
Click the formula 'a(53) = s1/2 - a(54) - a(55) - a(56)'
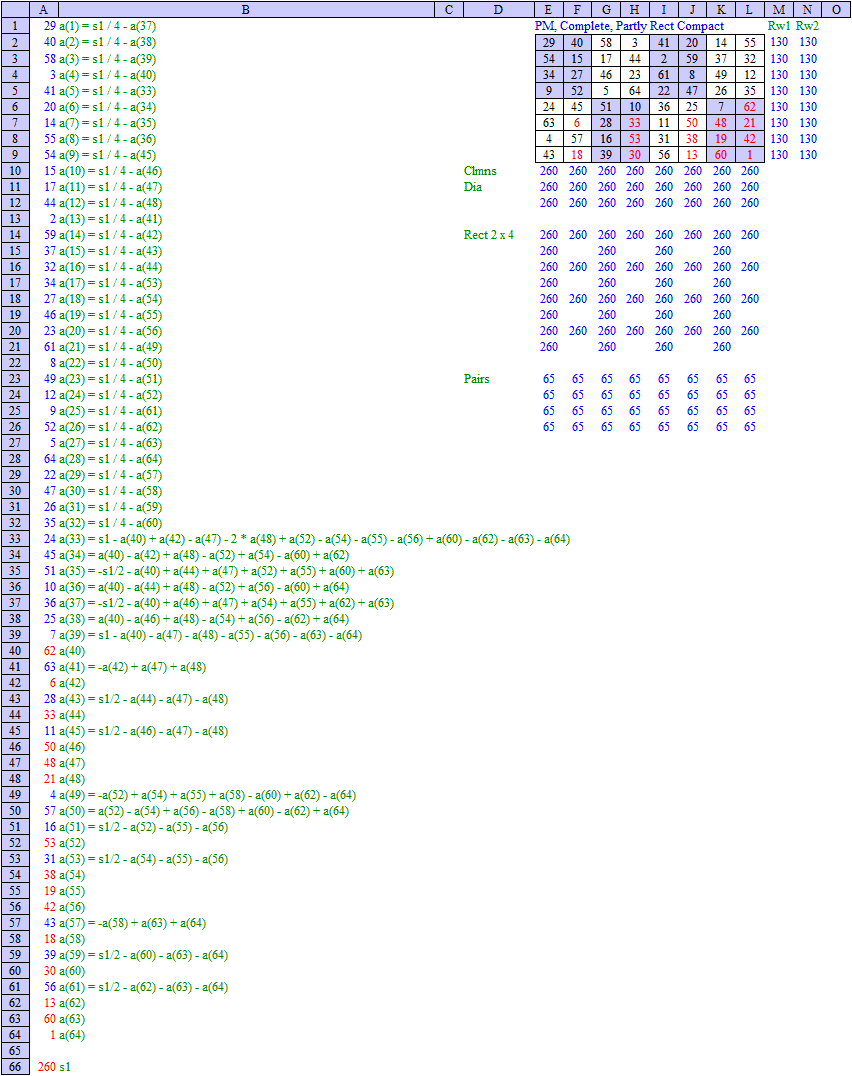pyautogui.click(x=143, y=859)
